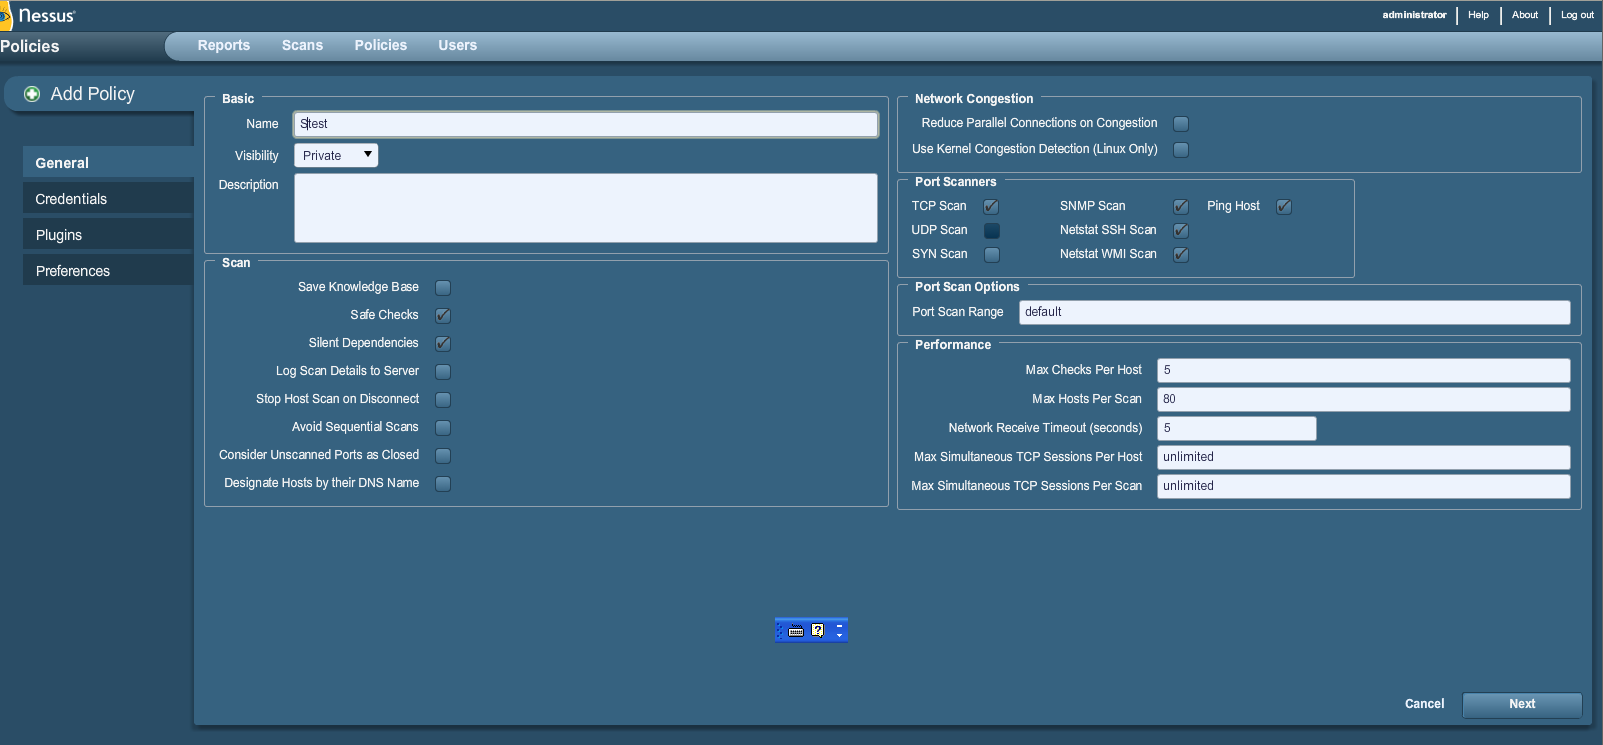Click the Nessus eye logo

pos(6,16)
